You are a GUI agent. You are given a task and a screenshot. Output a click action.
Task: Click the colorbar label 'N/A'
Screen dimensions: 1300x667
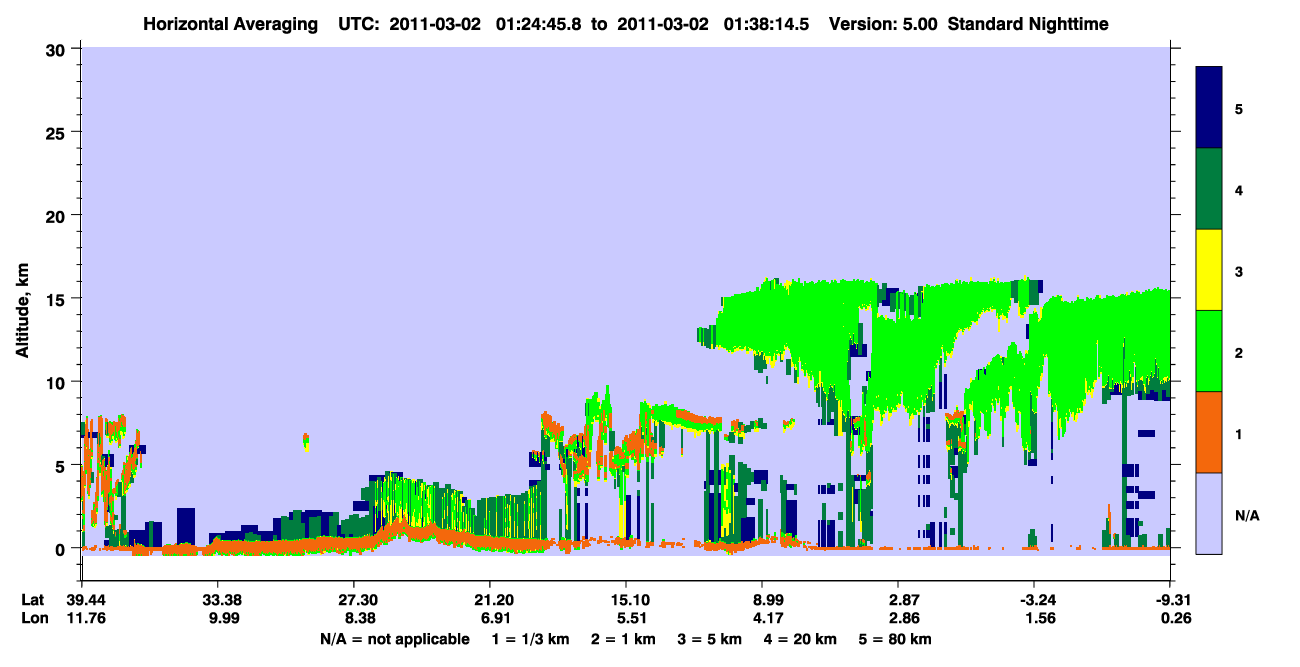tap(1247, 515)
